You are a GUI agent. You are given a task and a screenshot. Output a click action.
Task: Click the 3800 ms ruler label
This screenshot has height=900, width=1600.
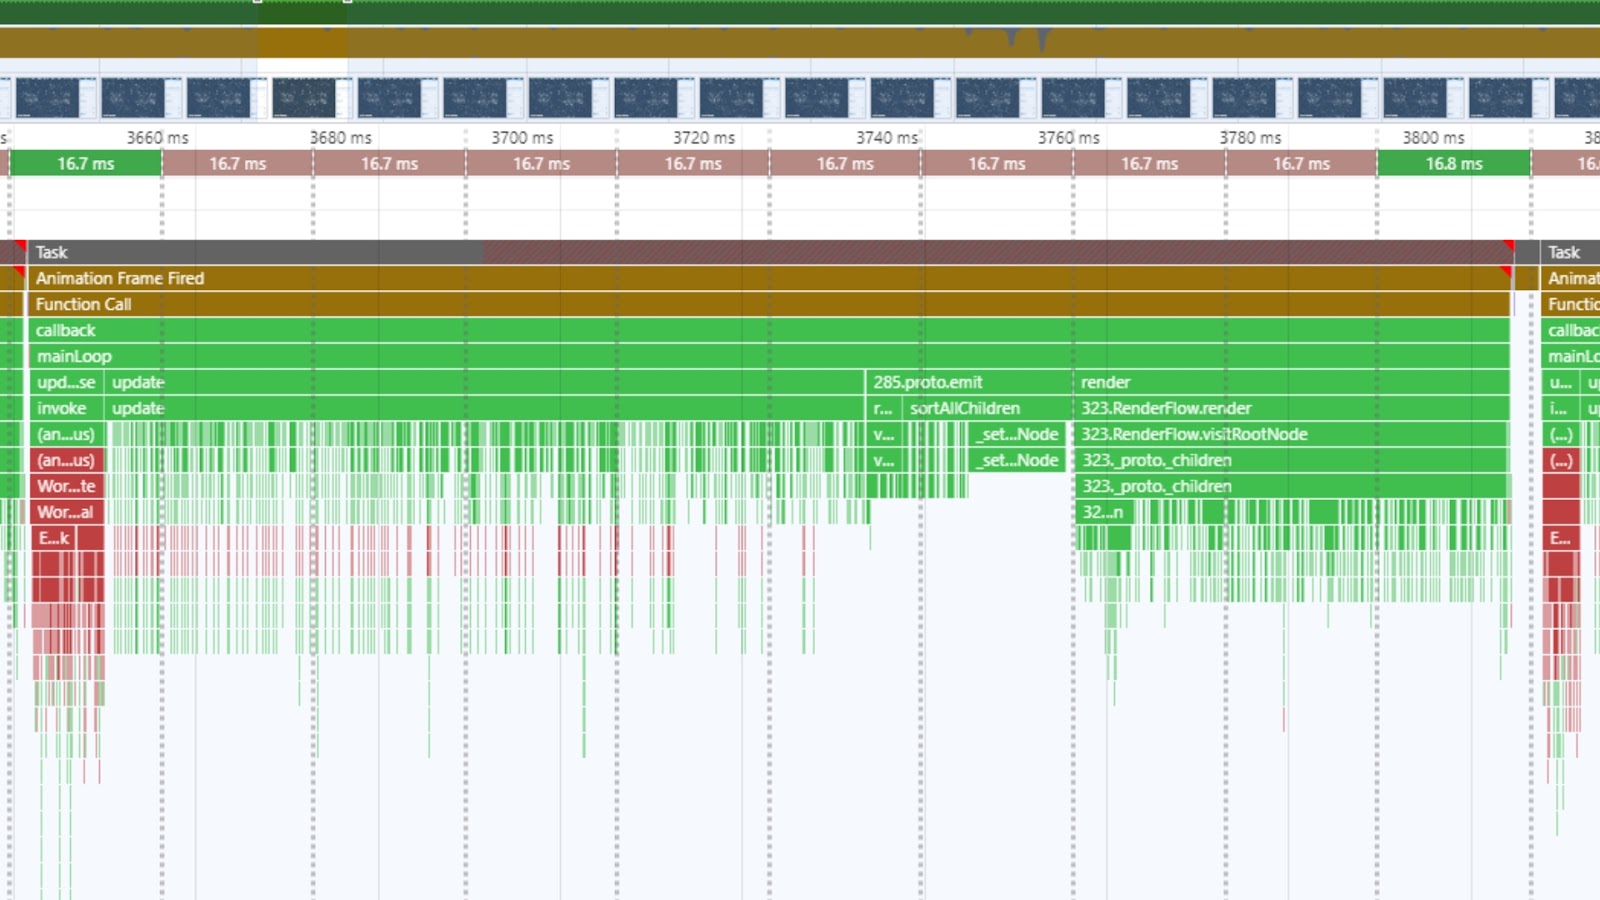pyautogui.click(x=1433, y=138)
